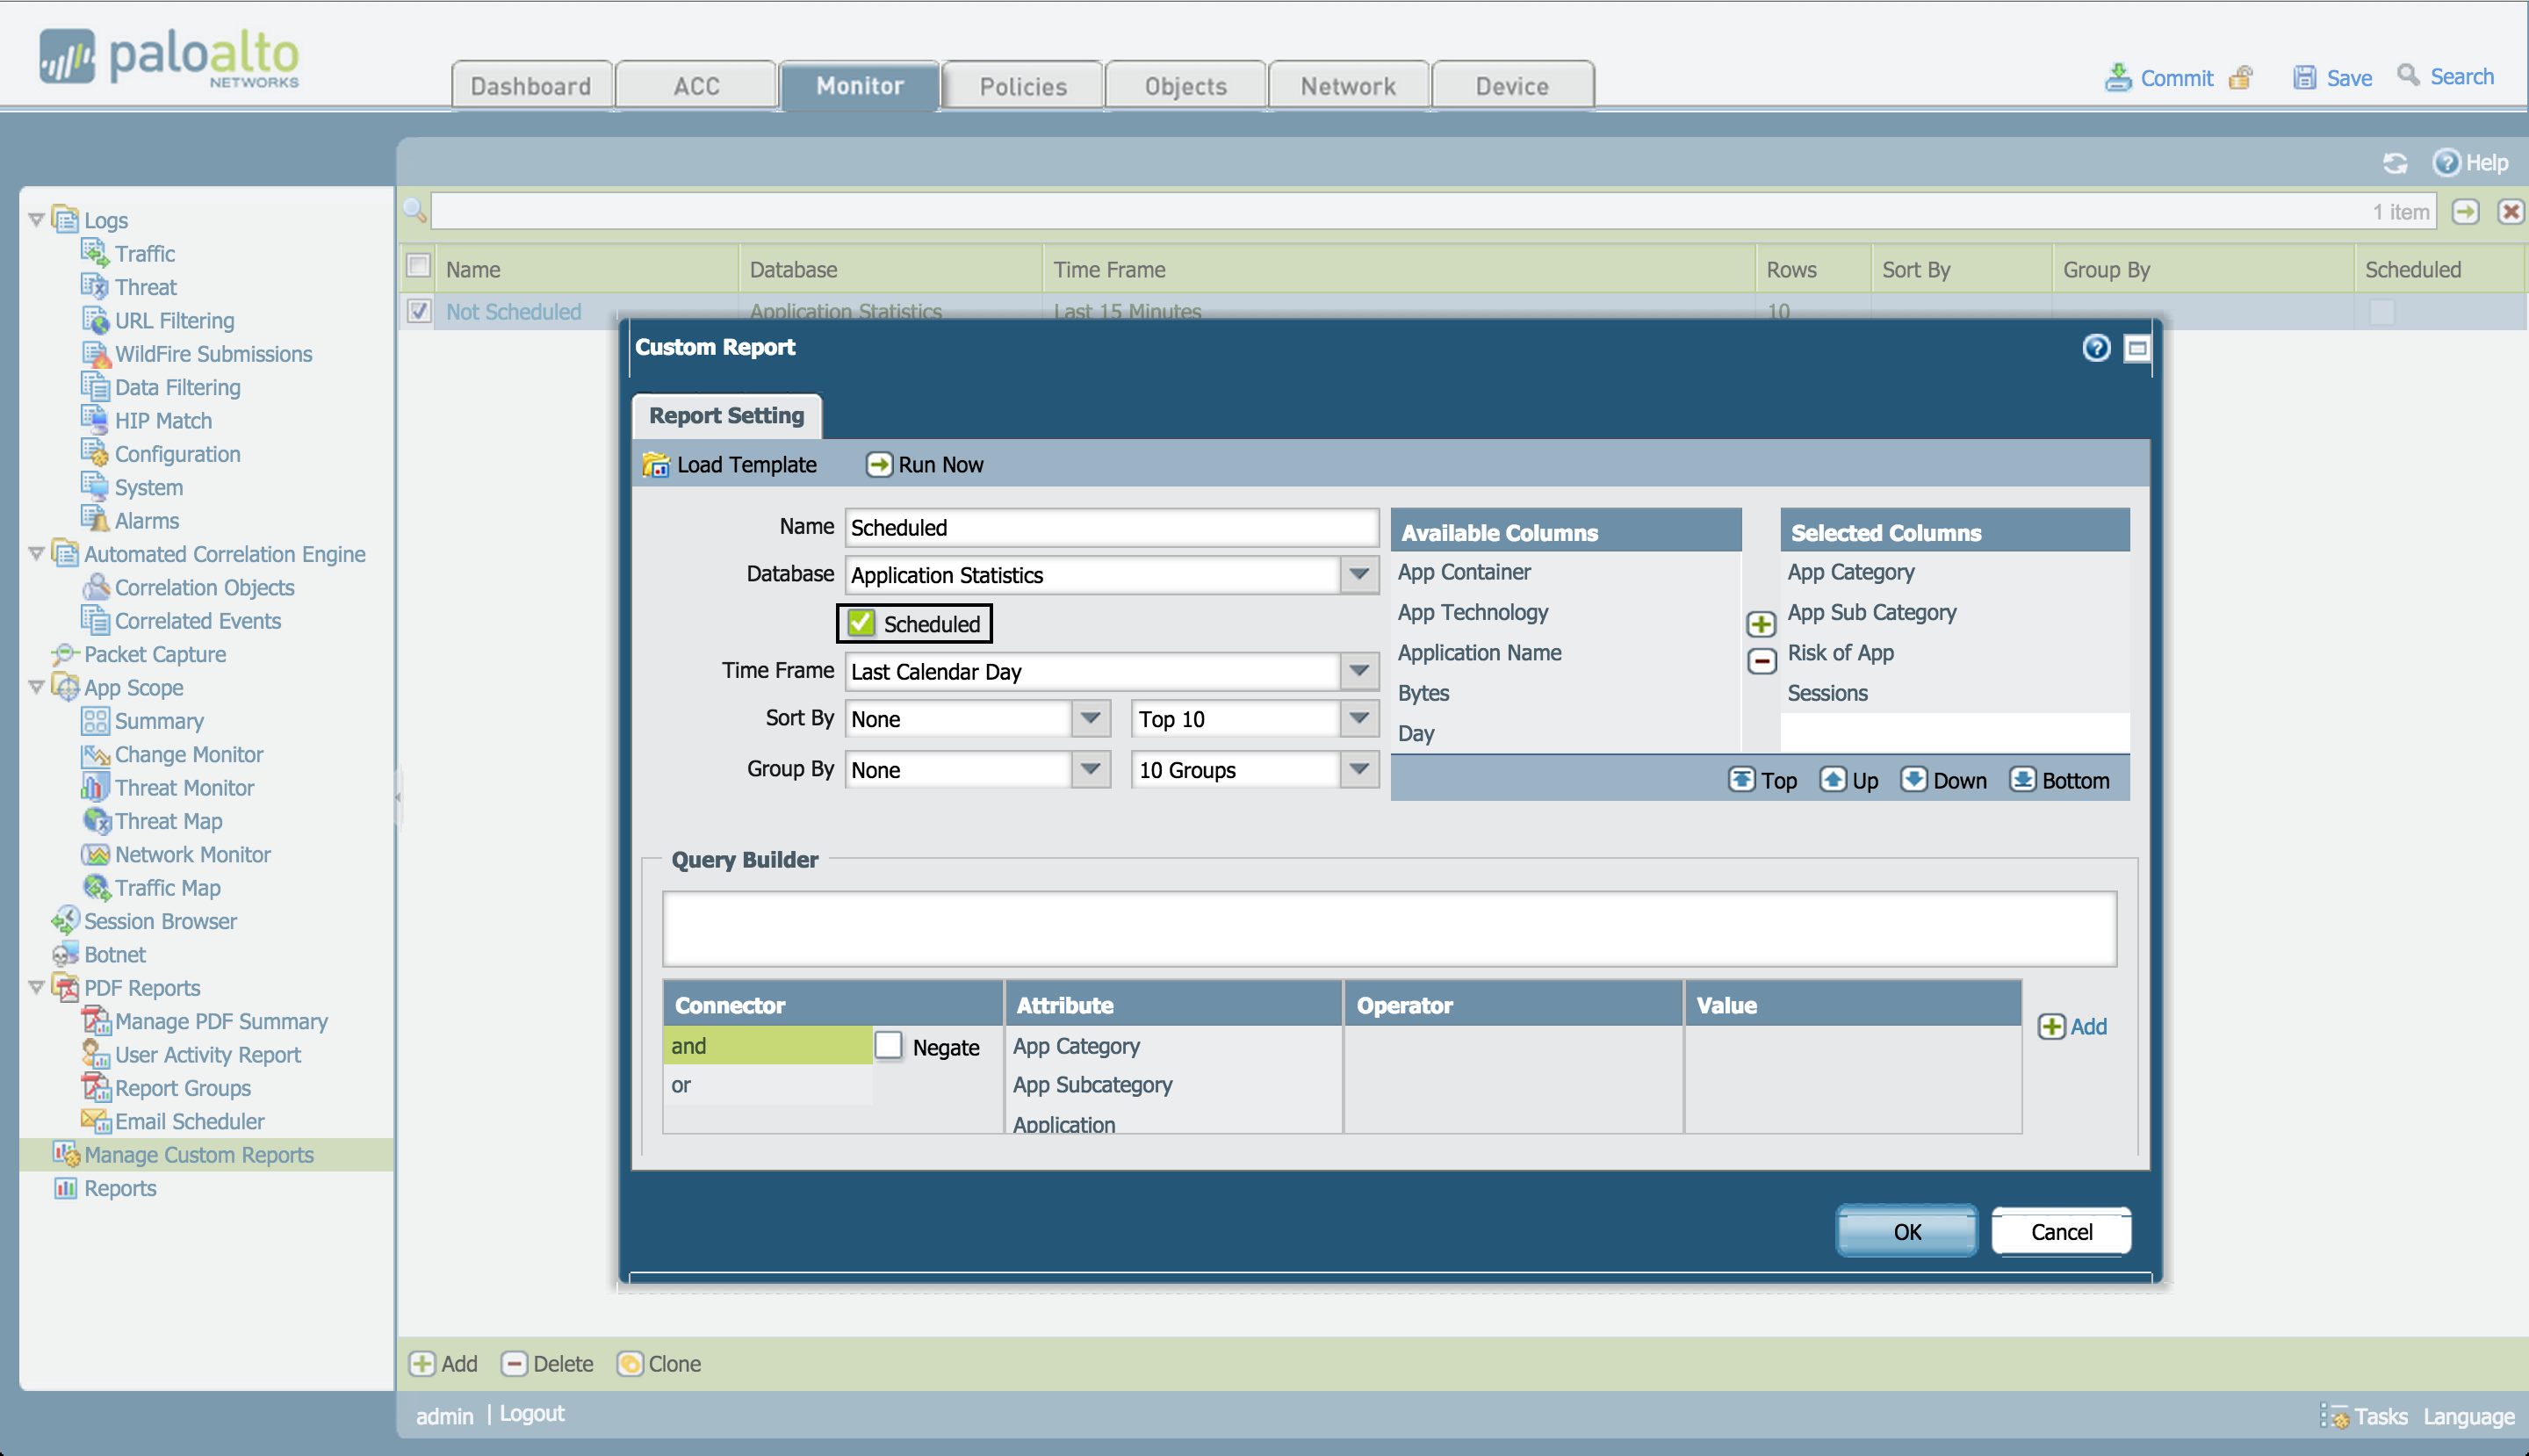Image resolution: width=2529 pixels, height=1456 pixels.
Task: Click the refresh icon near Help
Action: [2395, 163]
